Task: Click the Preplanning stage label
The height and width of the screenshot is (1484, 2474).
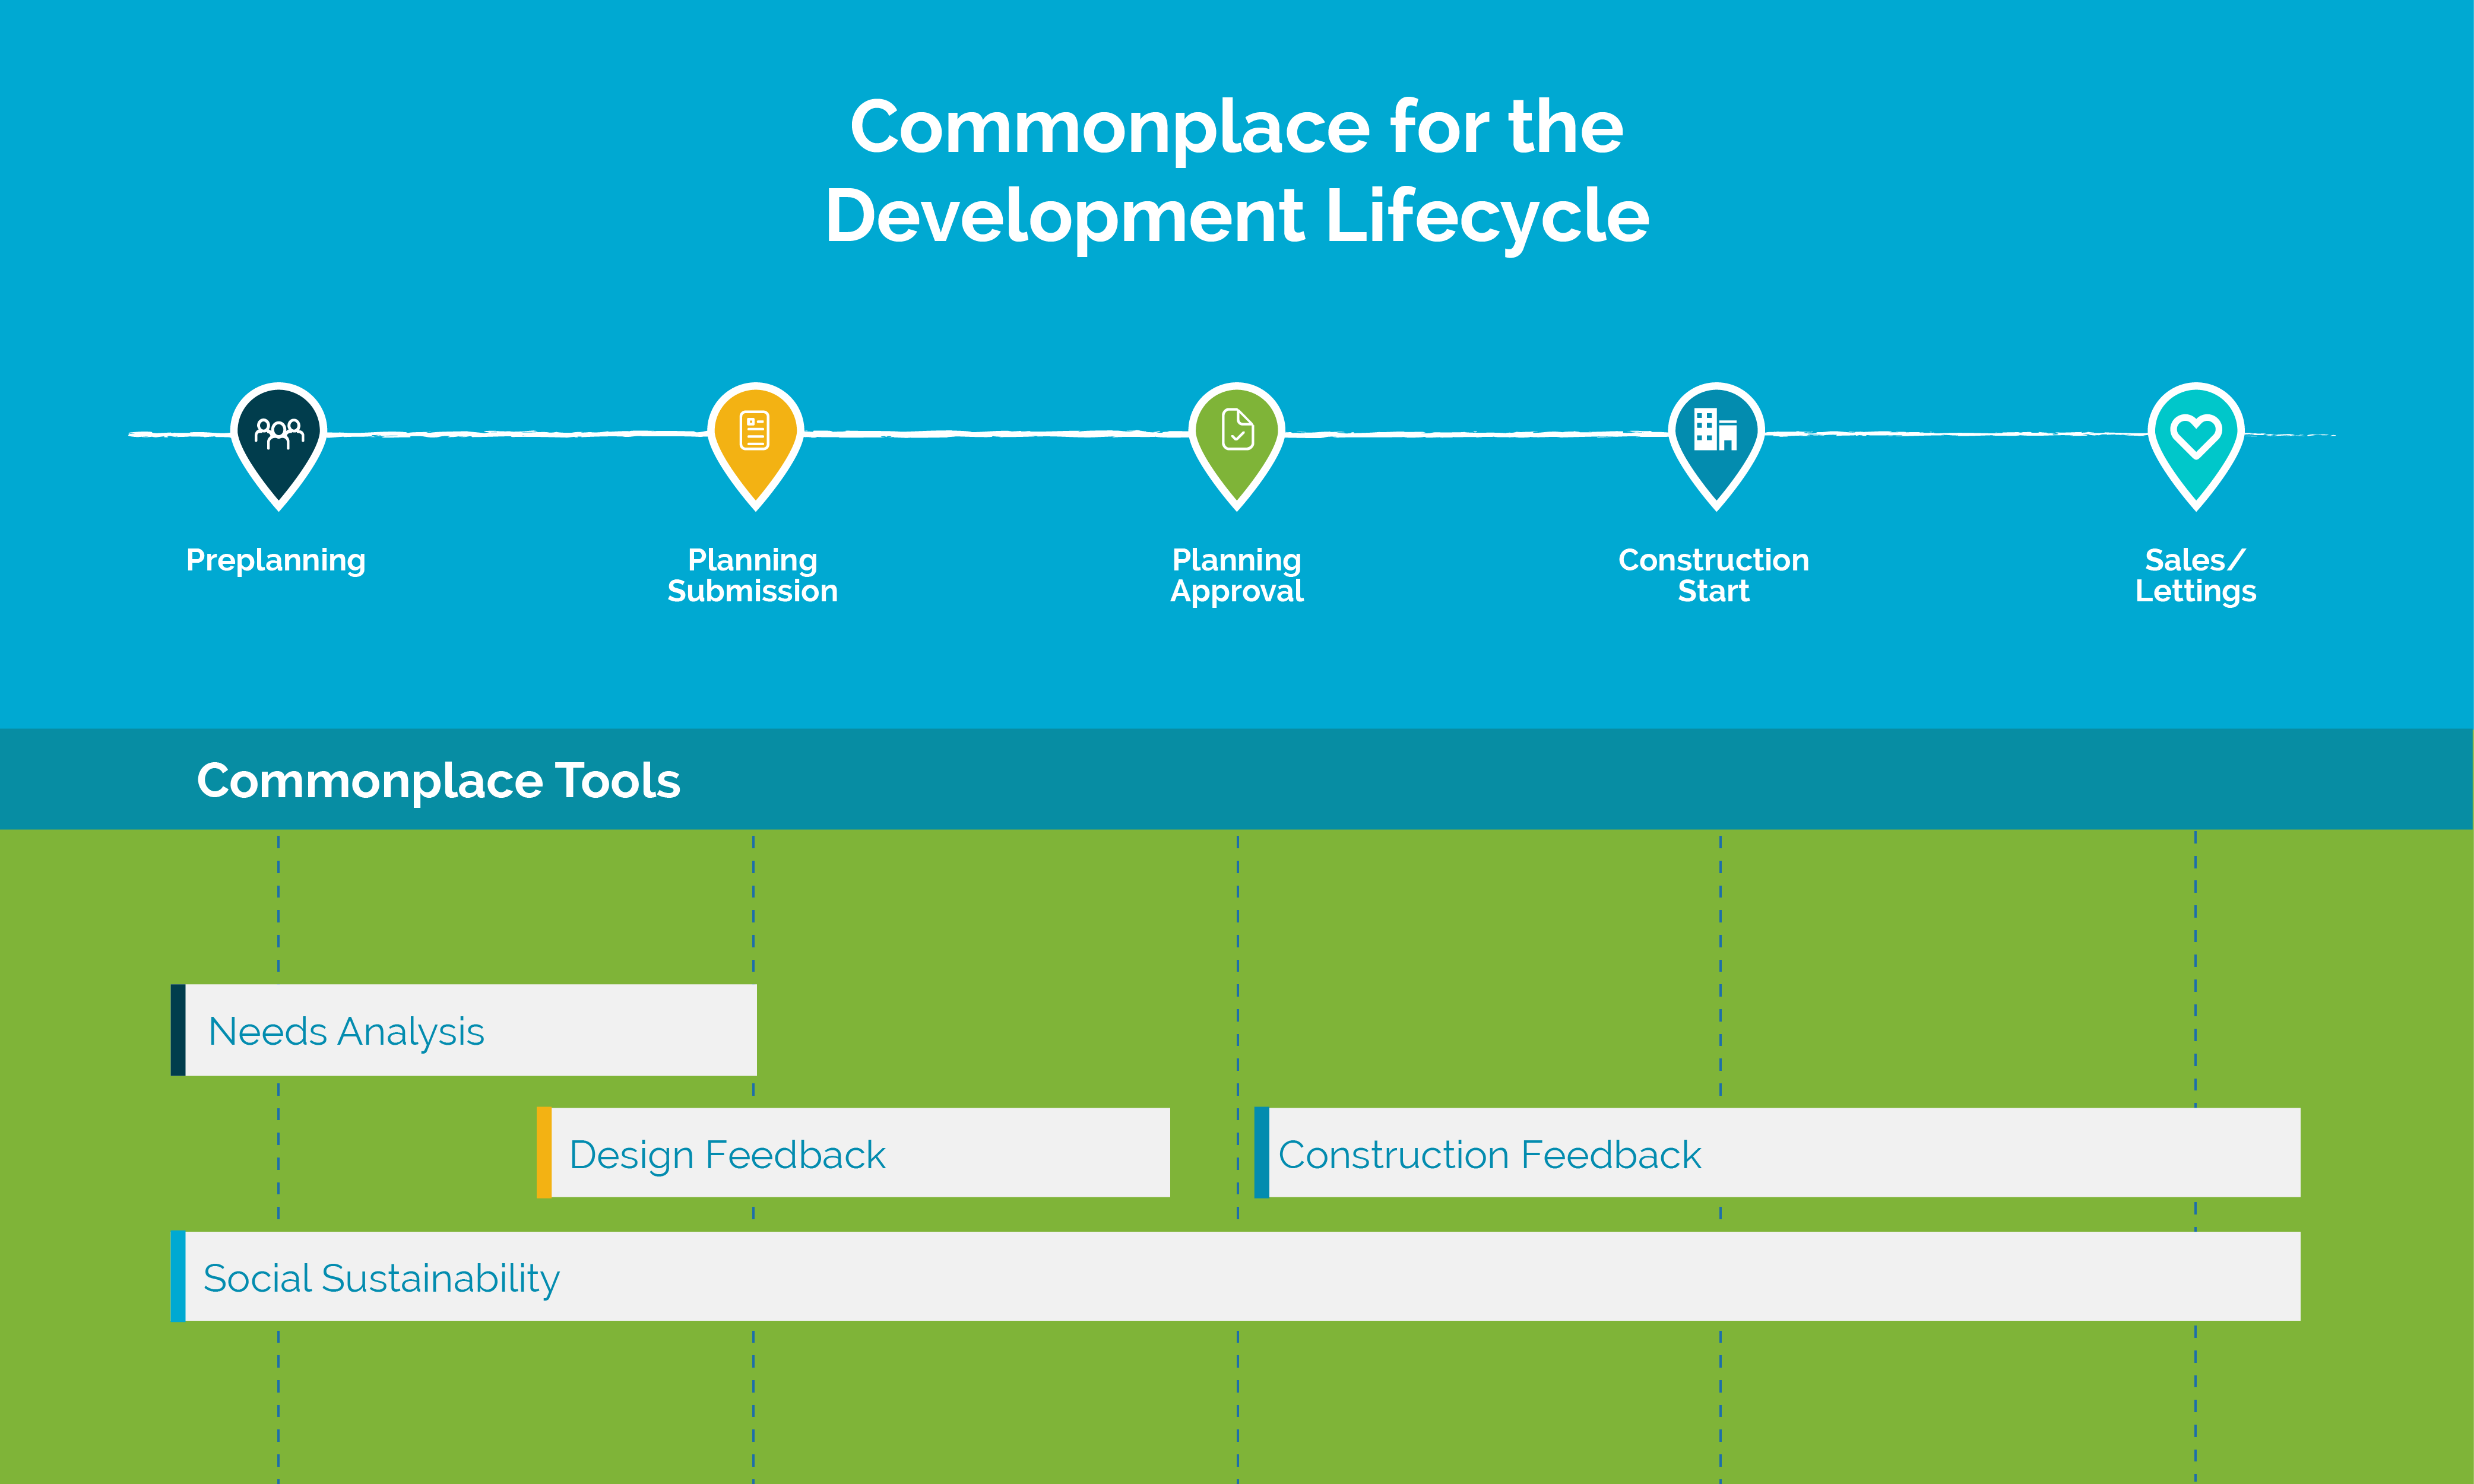Action: pos(276,561)
